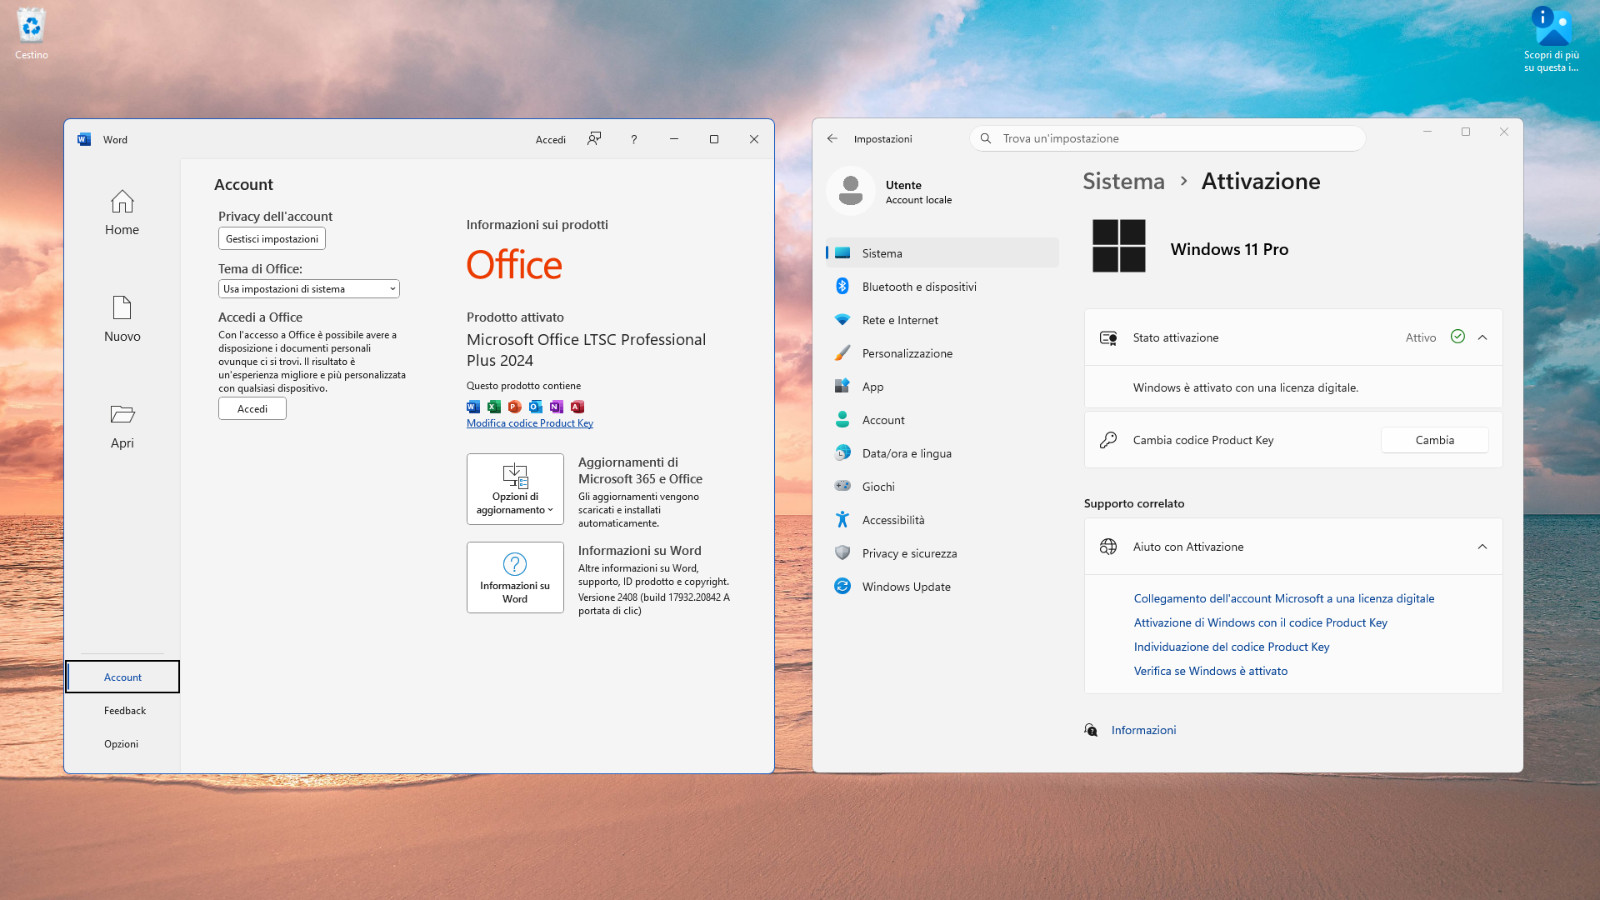Focus the Trova un'impostazione search field
The height and width of the screenshot is (900, 1600).
[1167, 139]
